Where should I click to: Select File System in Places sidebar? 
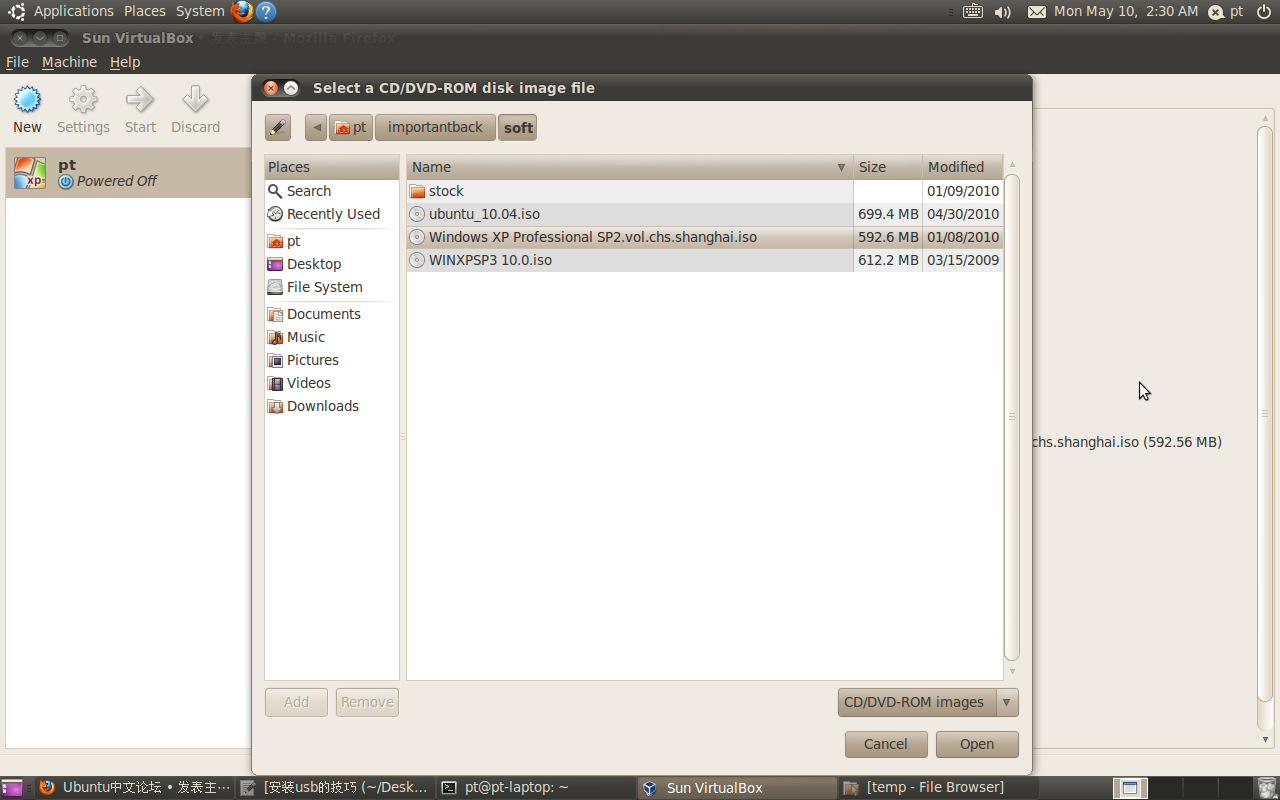click(x=332, y=287)
